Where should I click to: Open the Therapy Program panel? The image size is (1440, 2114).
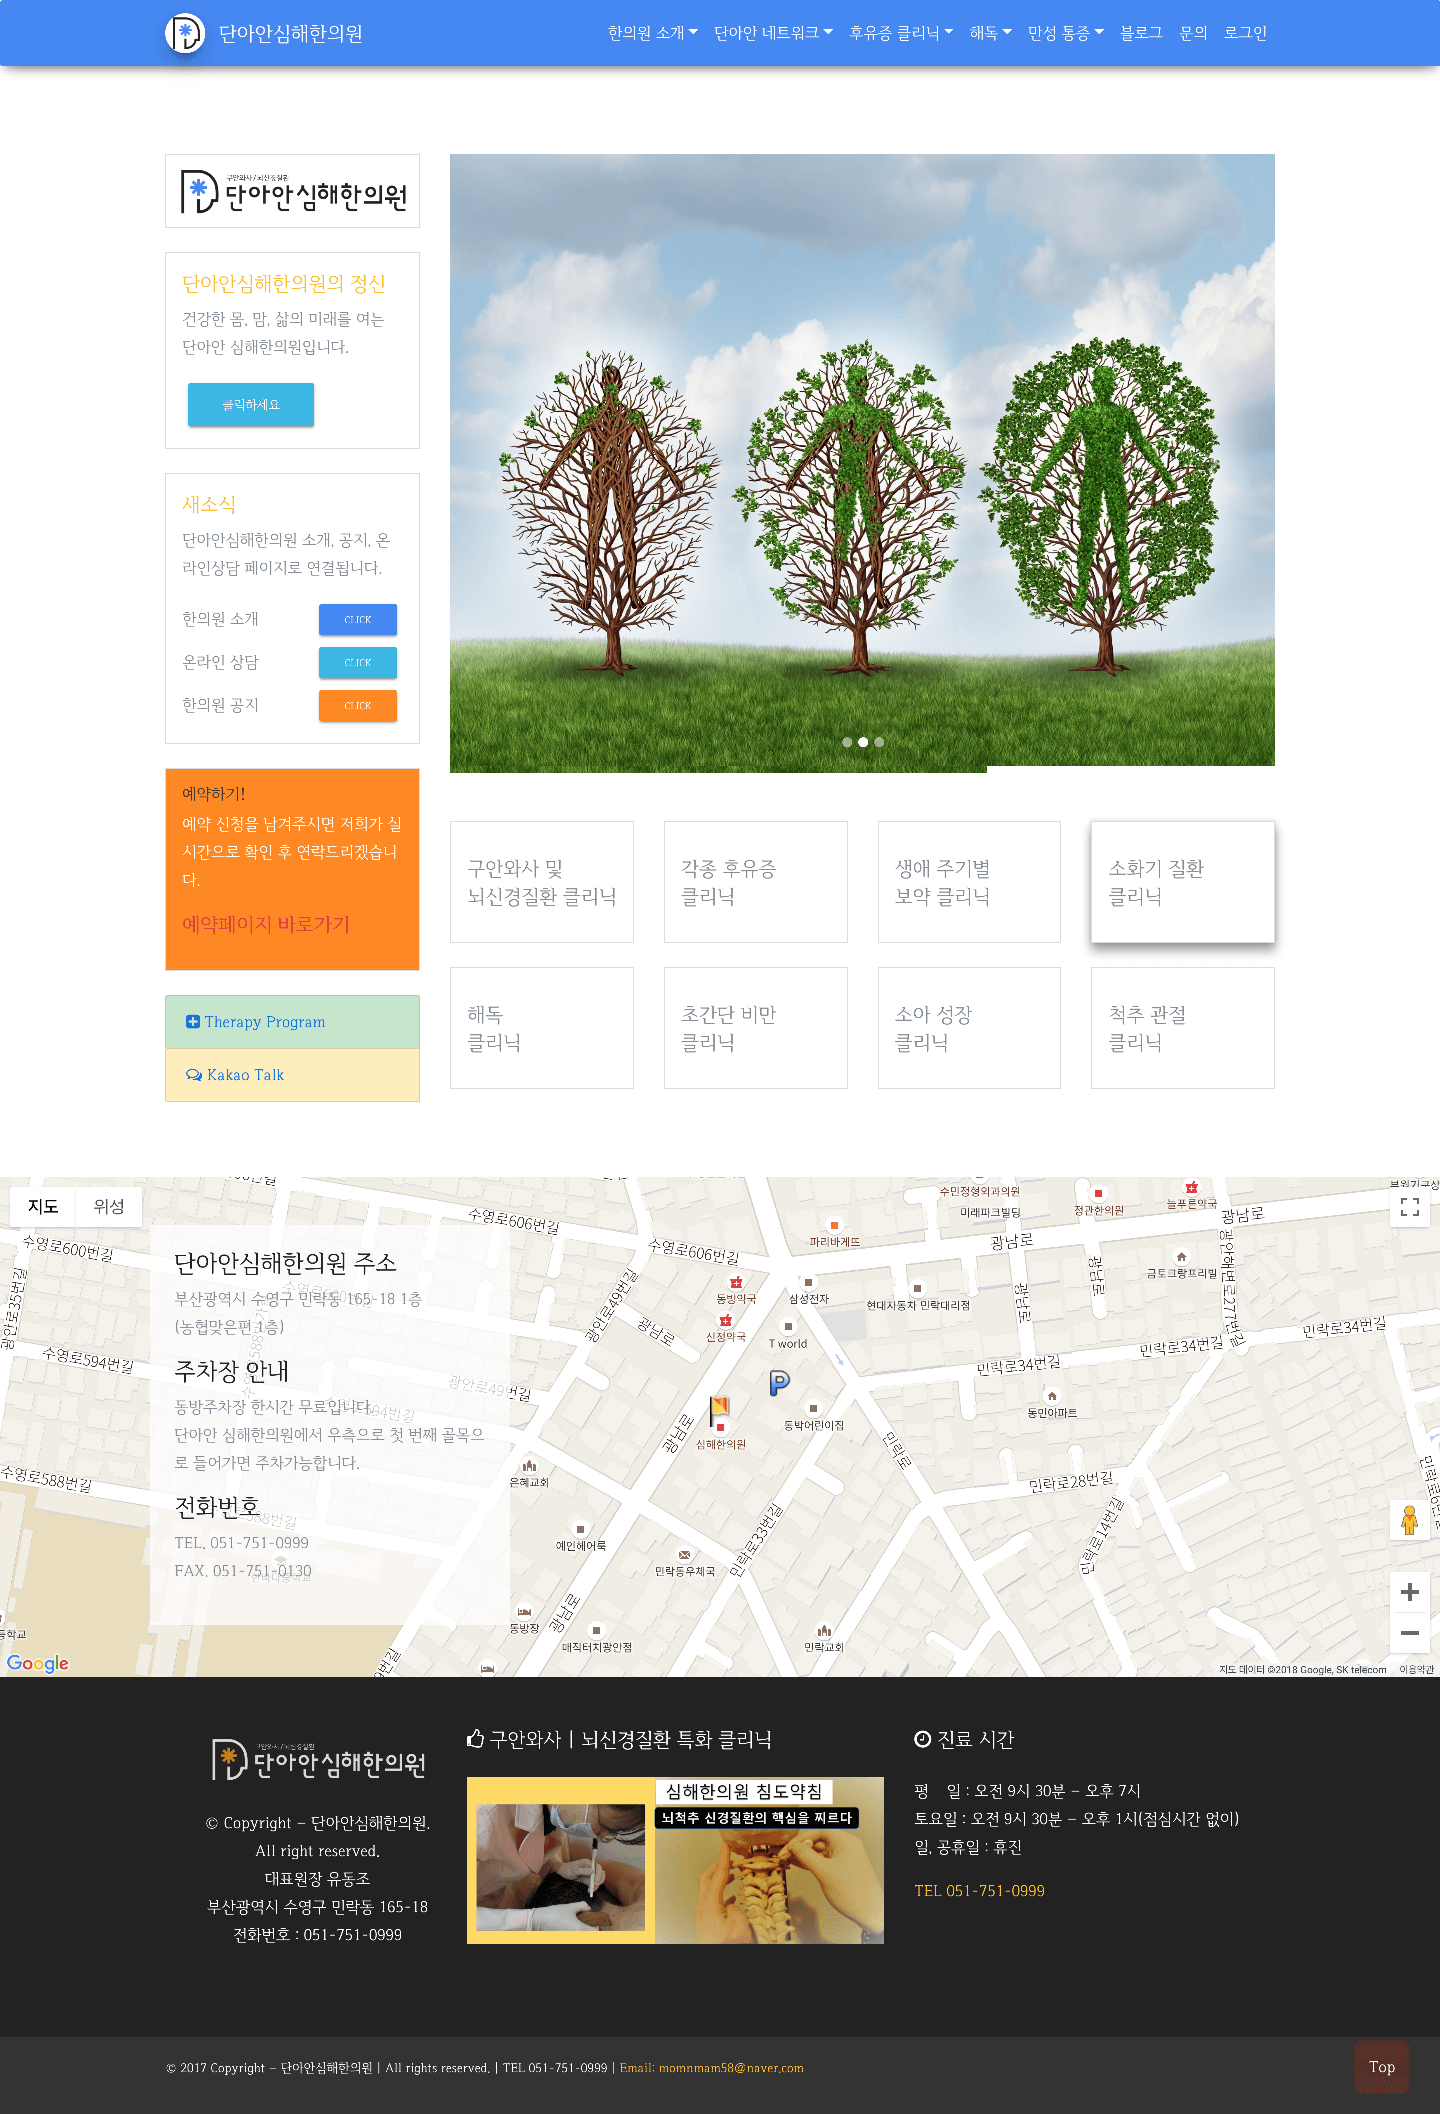pyautogui.click(x=292, y=1022)
